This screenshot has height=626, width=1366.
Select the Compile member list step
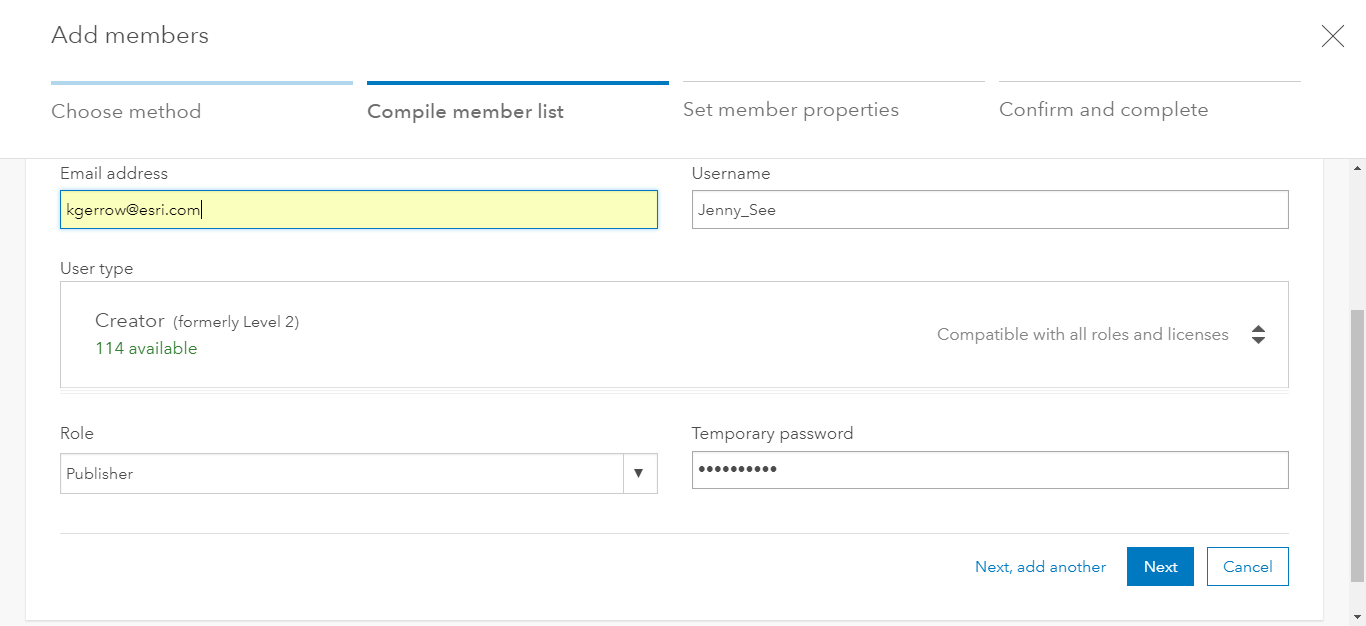465,111
